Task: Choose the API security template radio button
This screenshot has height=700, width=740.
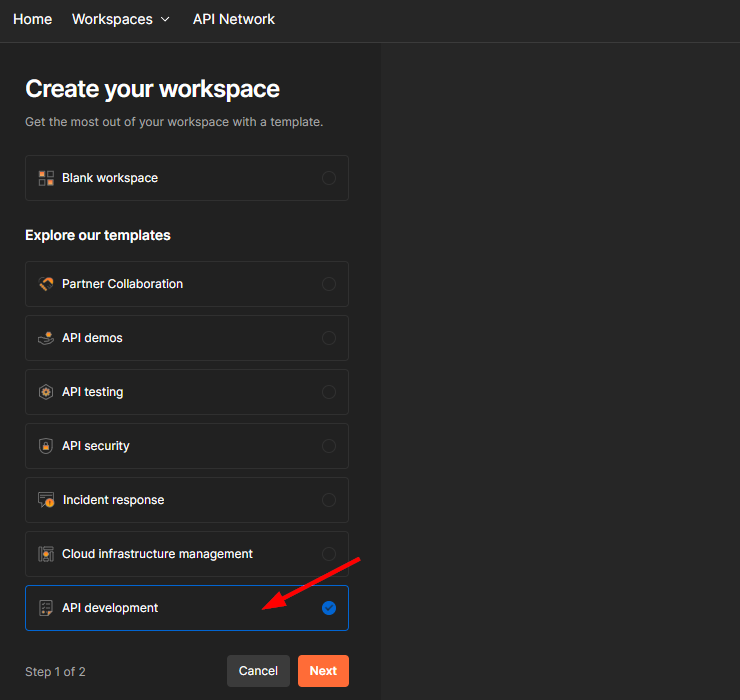Action: (x=329, y=446)
